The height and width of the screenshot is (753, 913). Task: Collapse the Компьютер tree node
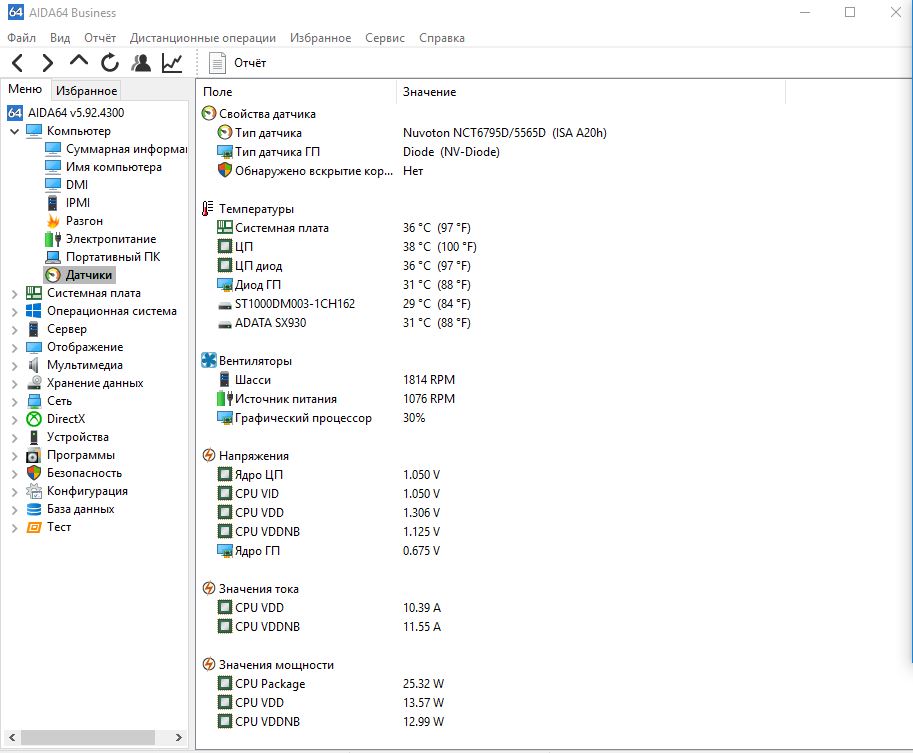(15, 131)
